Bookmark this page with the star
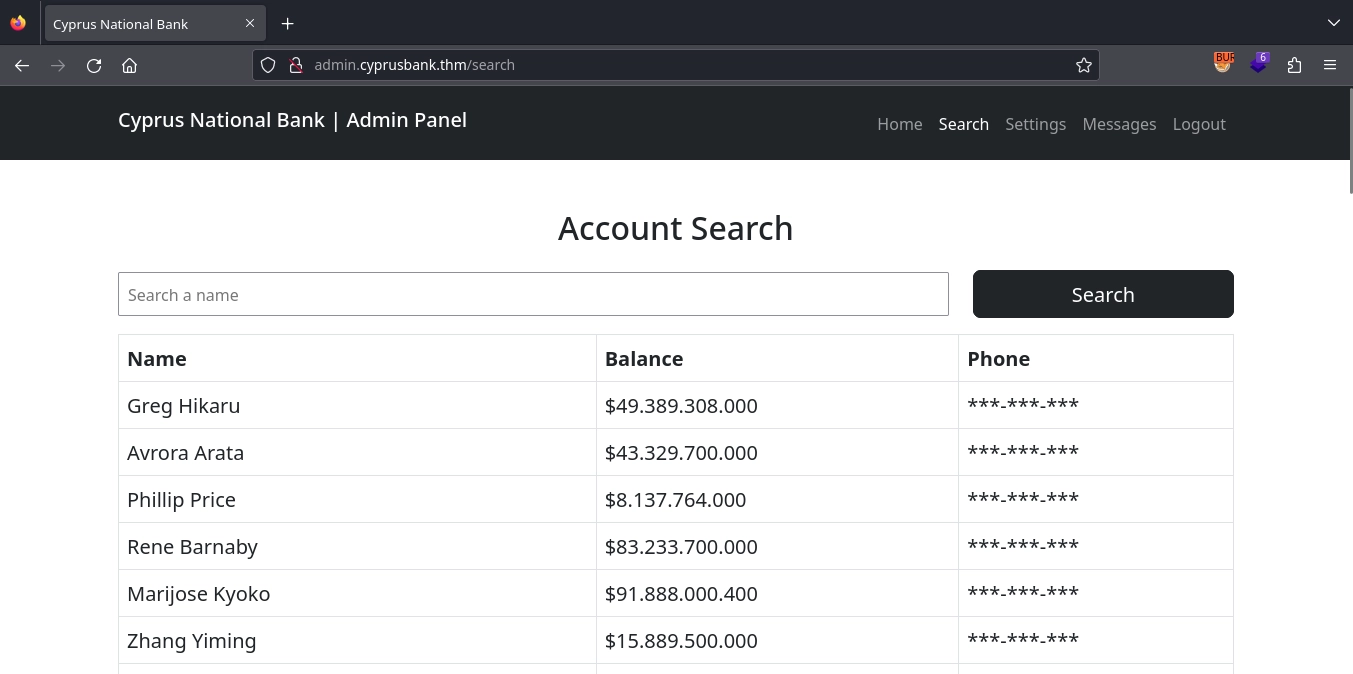 click(1083, 65)
